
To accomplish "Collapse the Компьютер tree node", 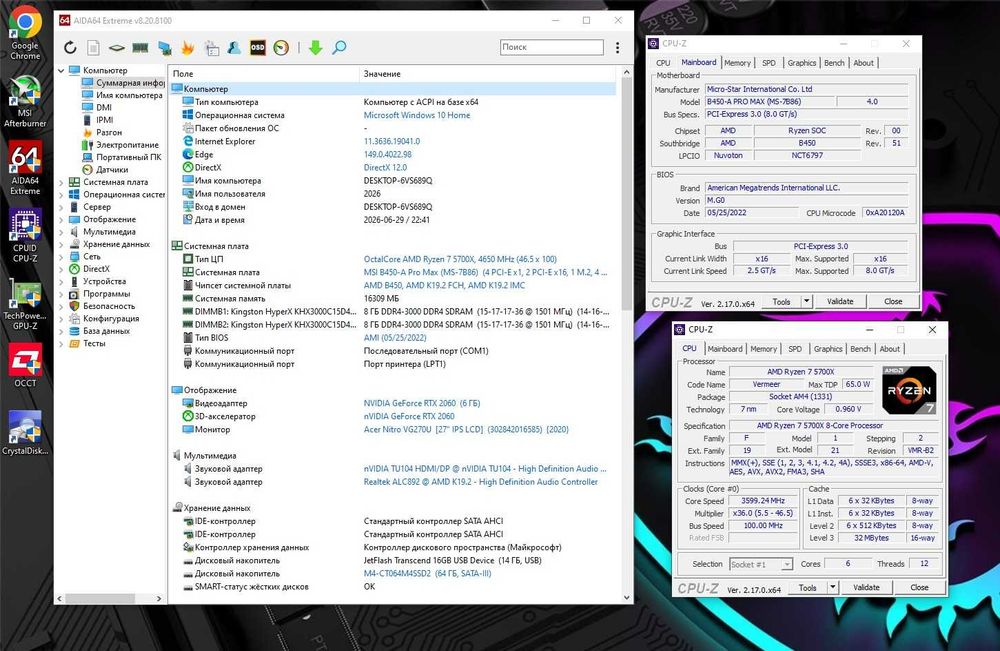I will (61, 70).
